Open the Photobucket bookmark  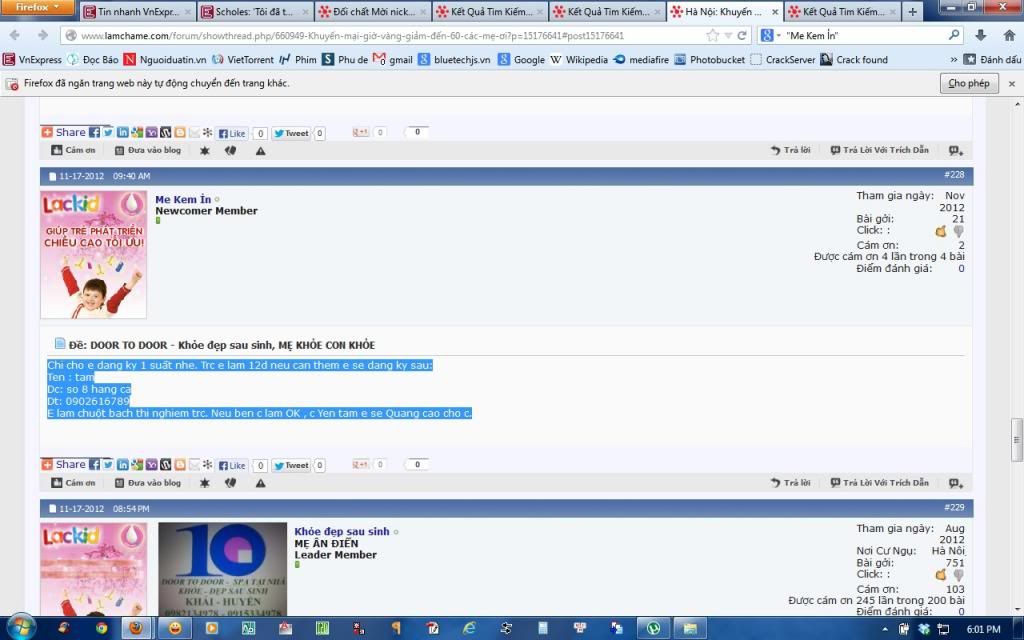pos(710,59)
